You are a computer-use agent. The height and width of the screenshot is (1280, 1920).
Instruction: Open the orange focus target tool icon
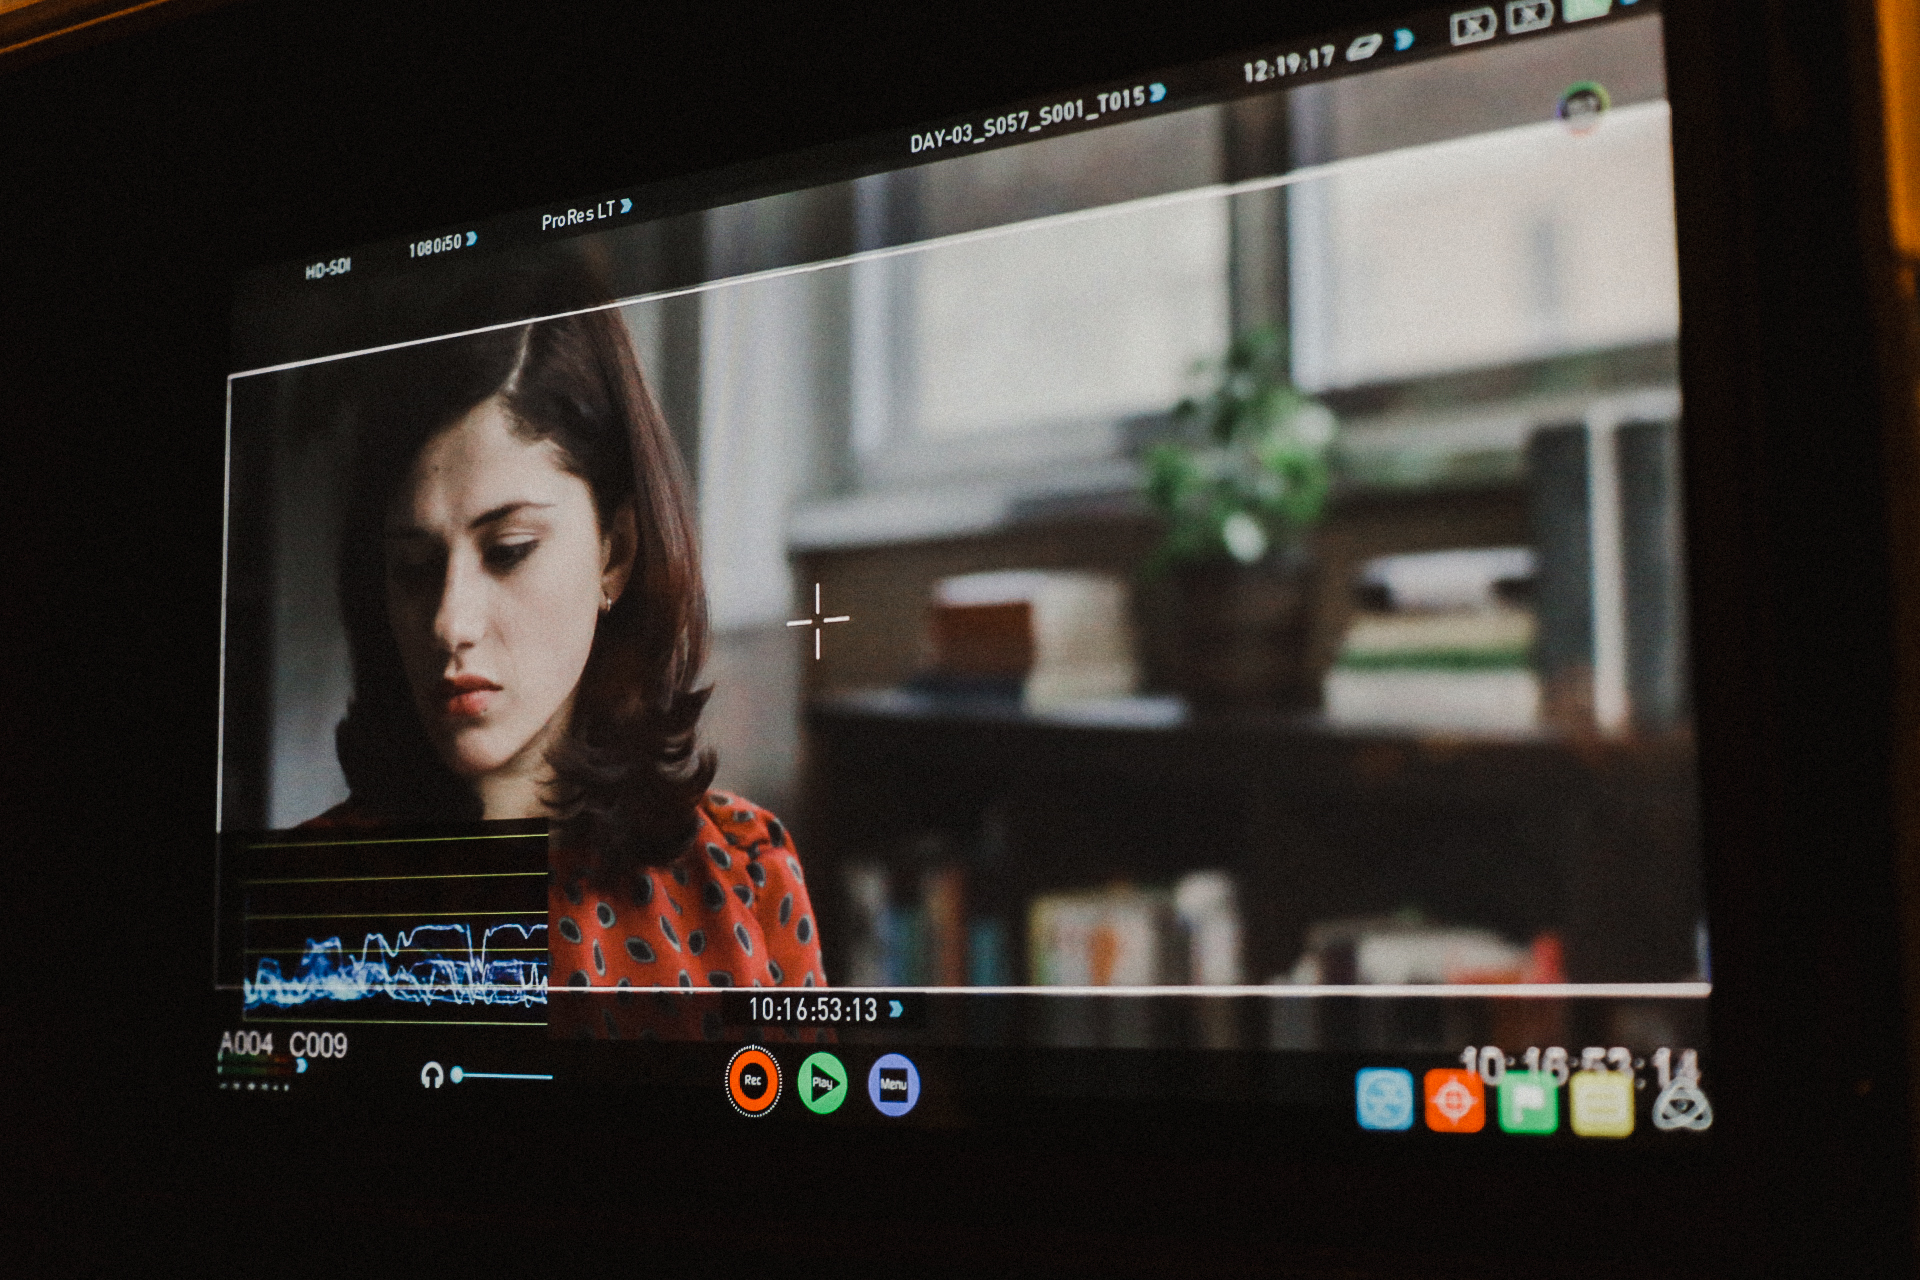[1454, 1101]
